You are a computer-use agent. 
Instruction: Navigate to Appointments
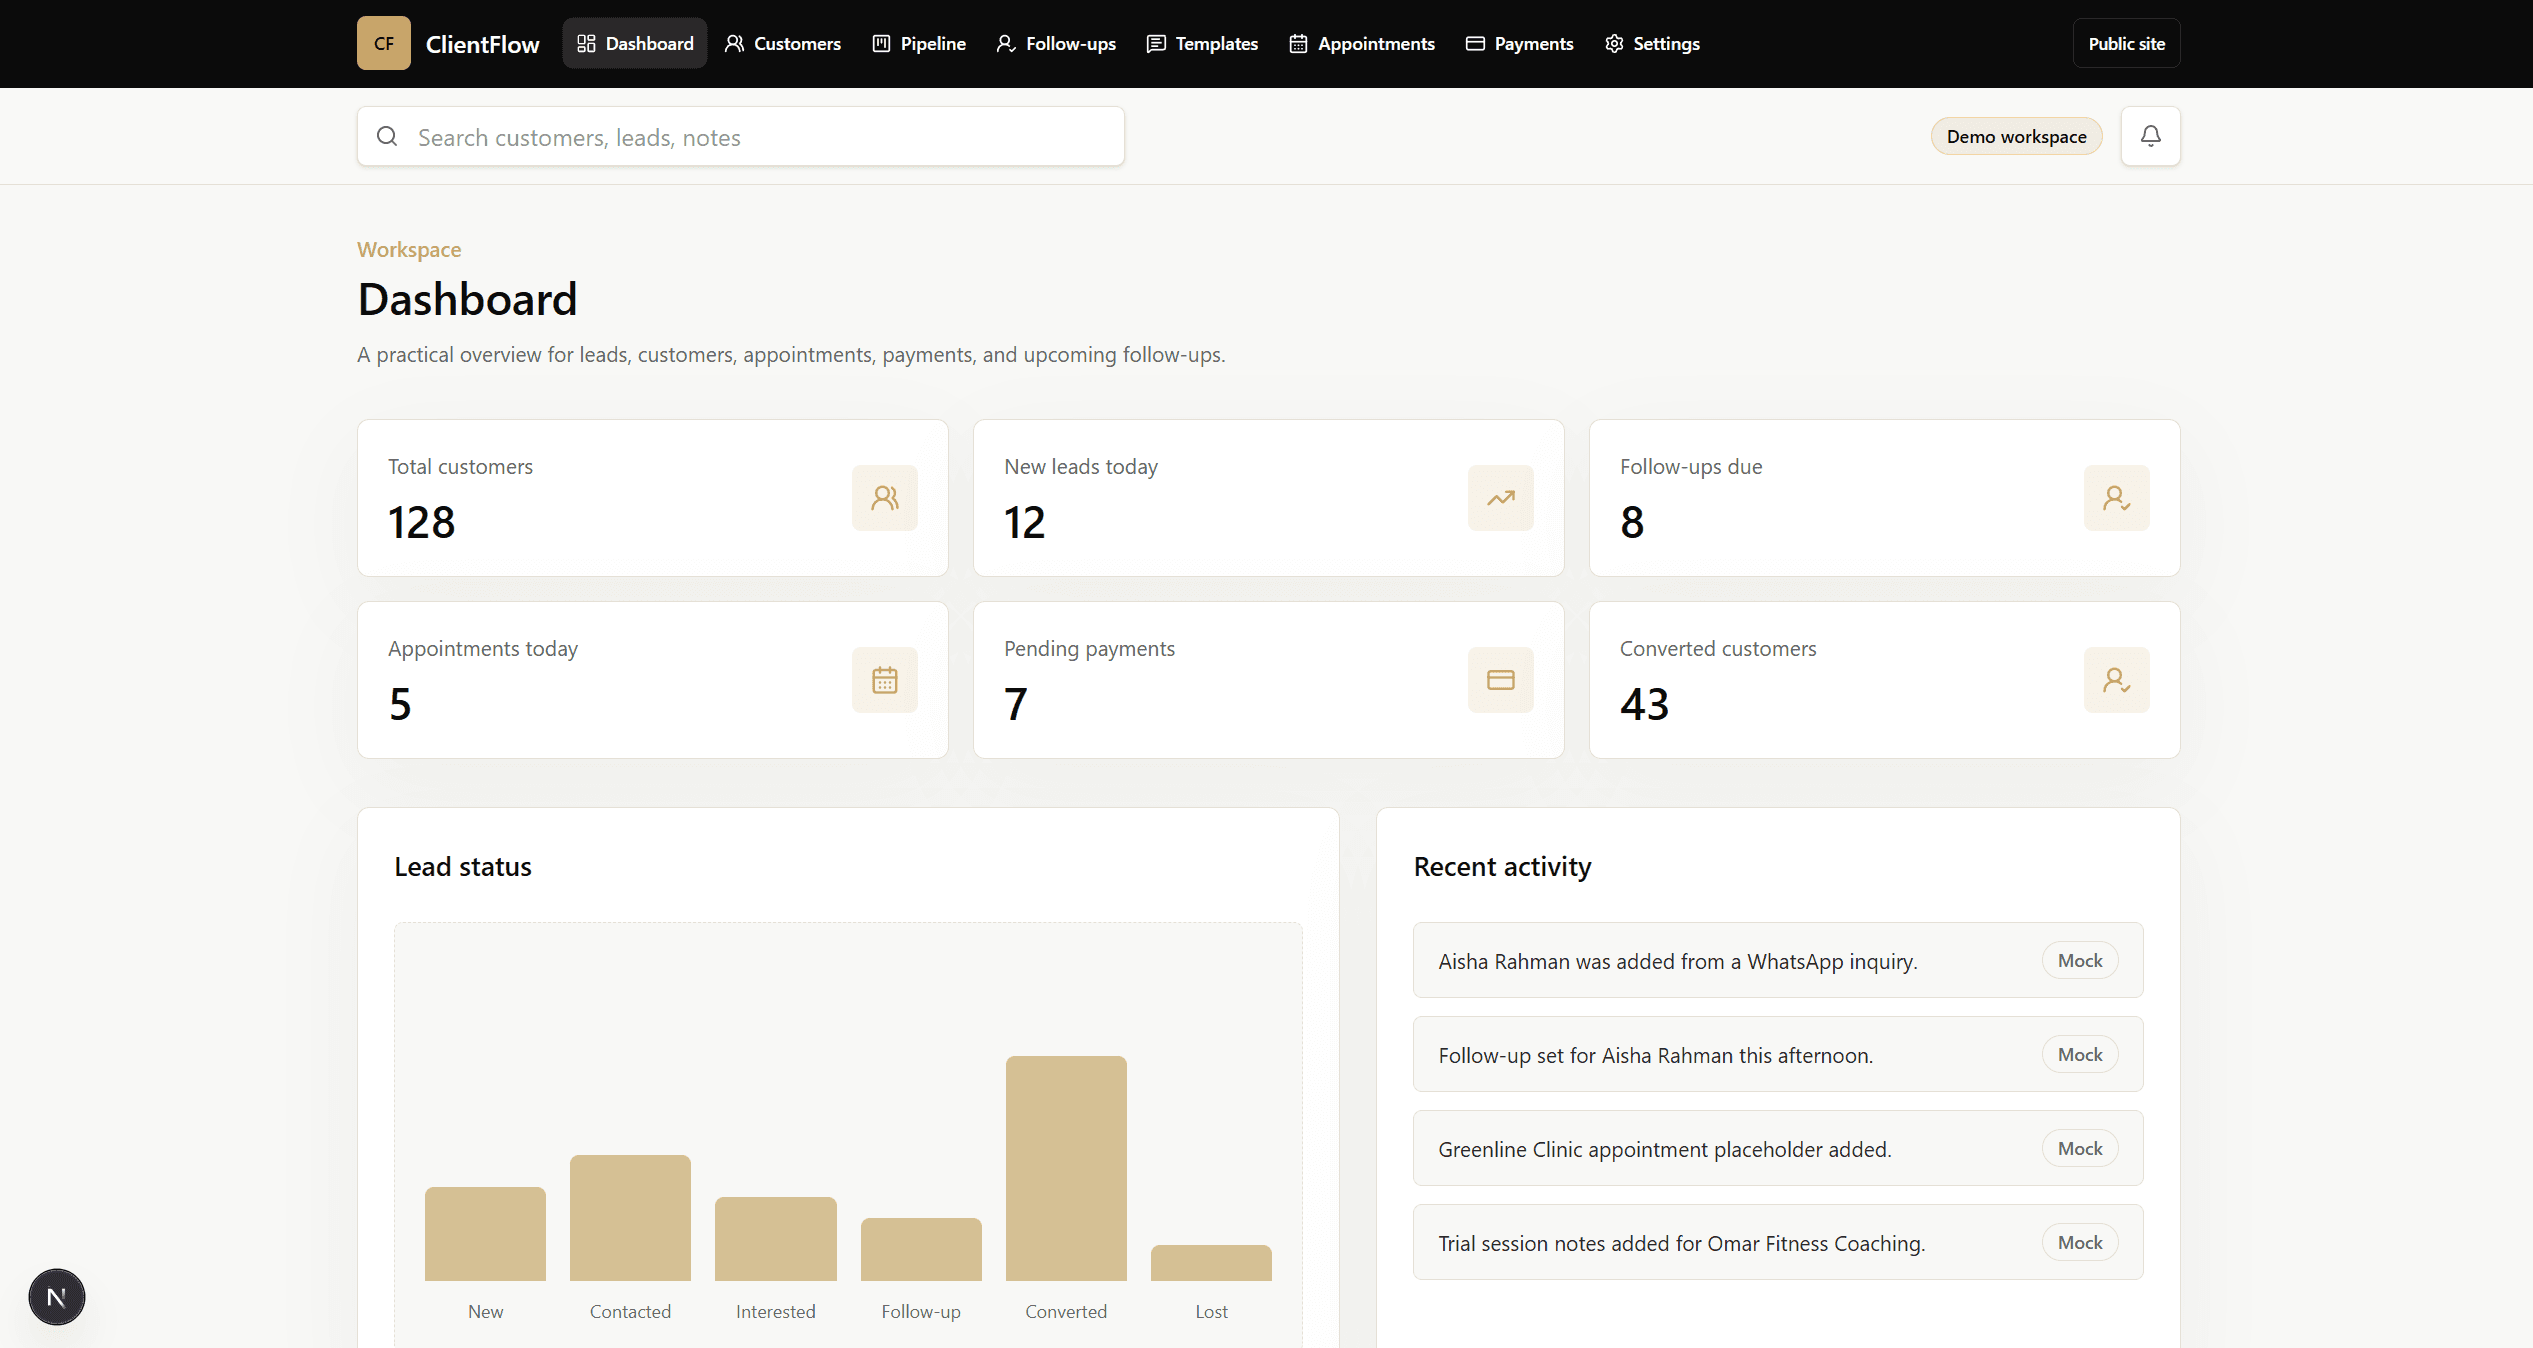point(1362,43)
